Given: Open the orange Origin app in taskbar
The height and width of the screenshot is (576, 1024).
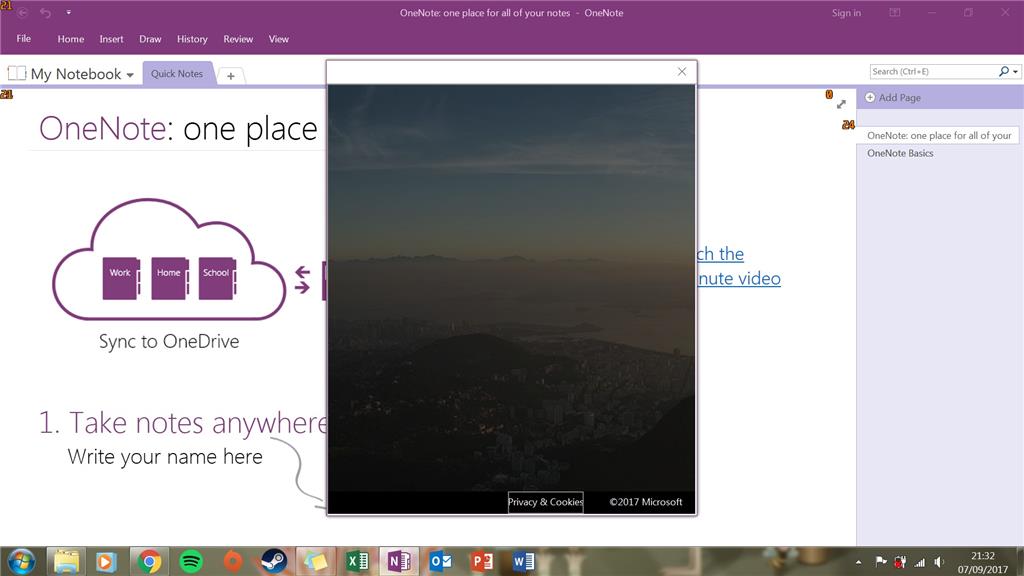Looking at the screenshot, I should point(232,561).
